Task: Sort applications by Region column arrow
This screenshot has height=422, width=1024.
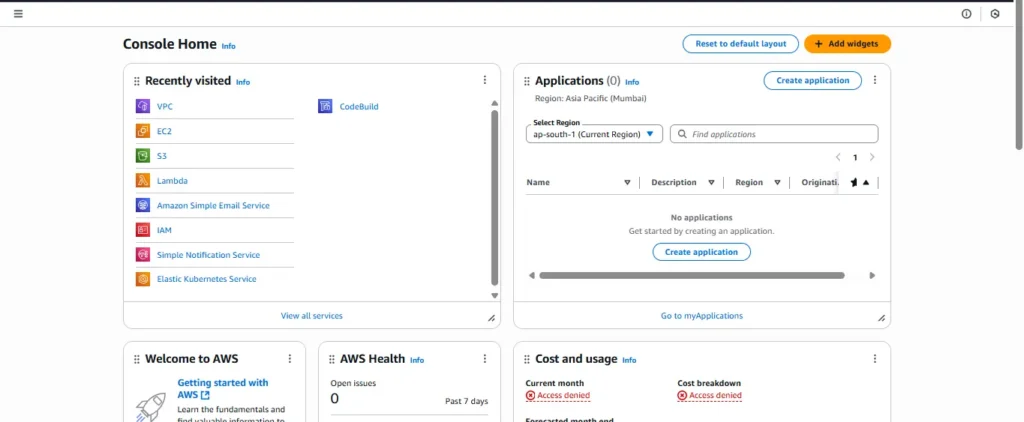Action: (777, 183)
